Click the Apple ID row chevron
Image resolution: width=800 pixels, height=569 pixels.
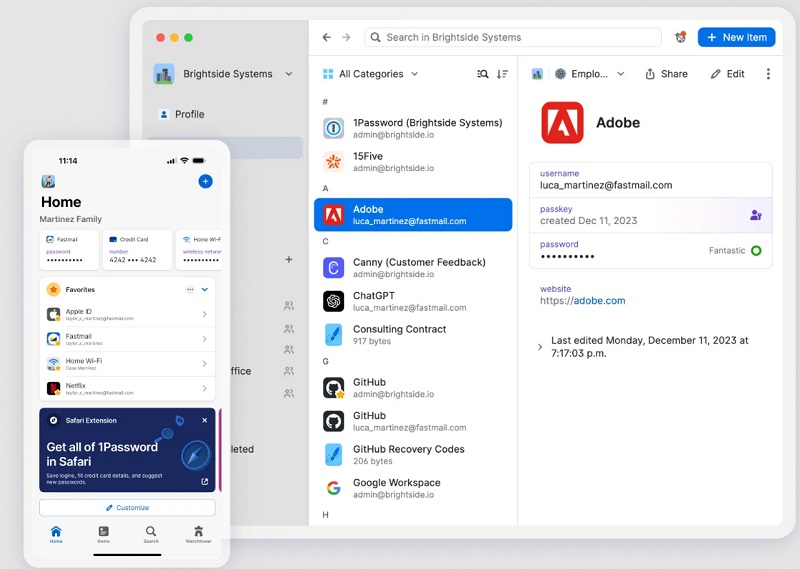coord(205,314)
